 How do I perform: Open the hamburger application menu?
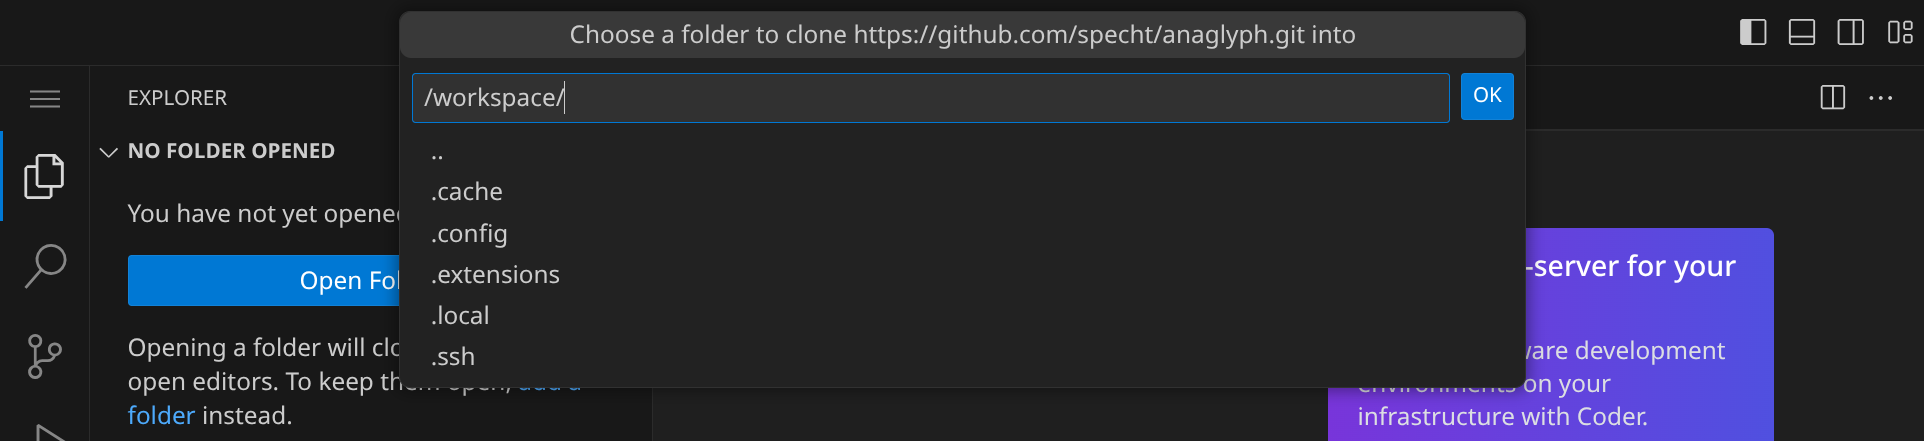(x=45, y=99)
